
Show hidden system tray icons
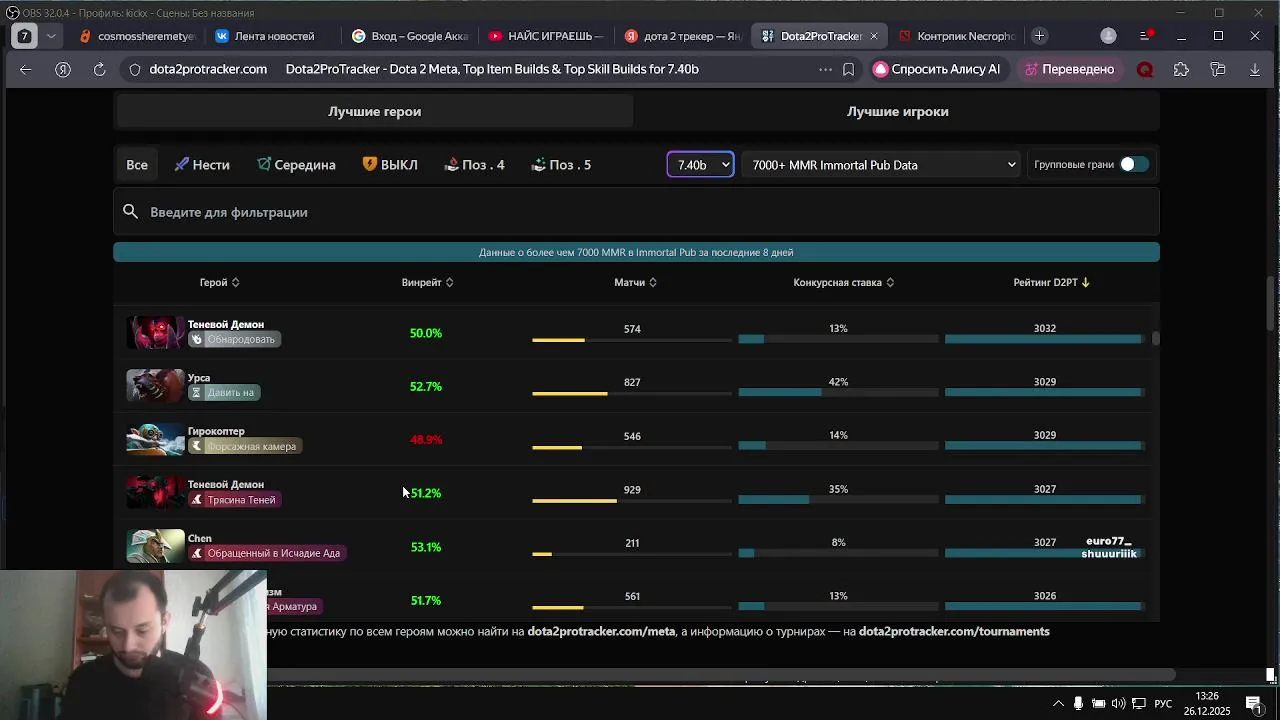[x=1058, y=703]
